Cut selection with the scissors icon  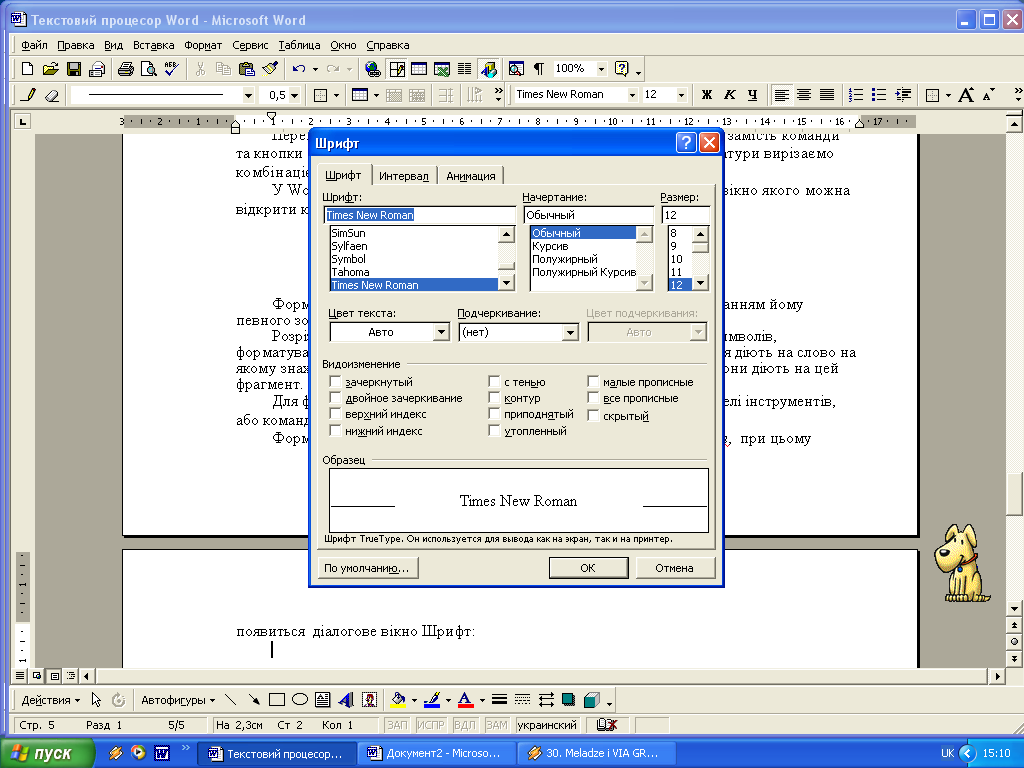coord(200,69)
